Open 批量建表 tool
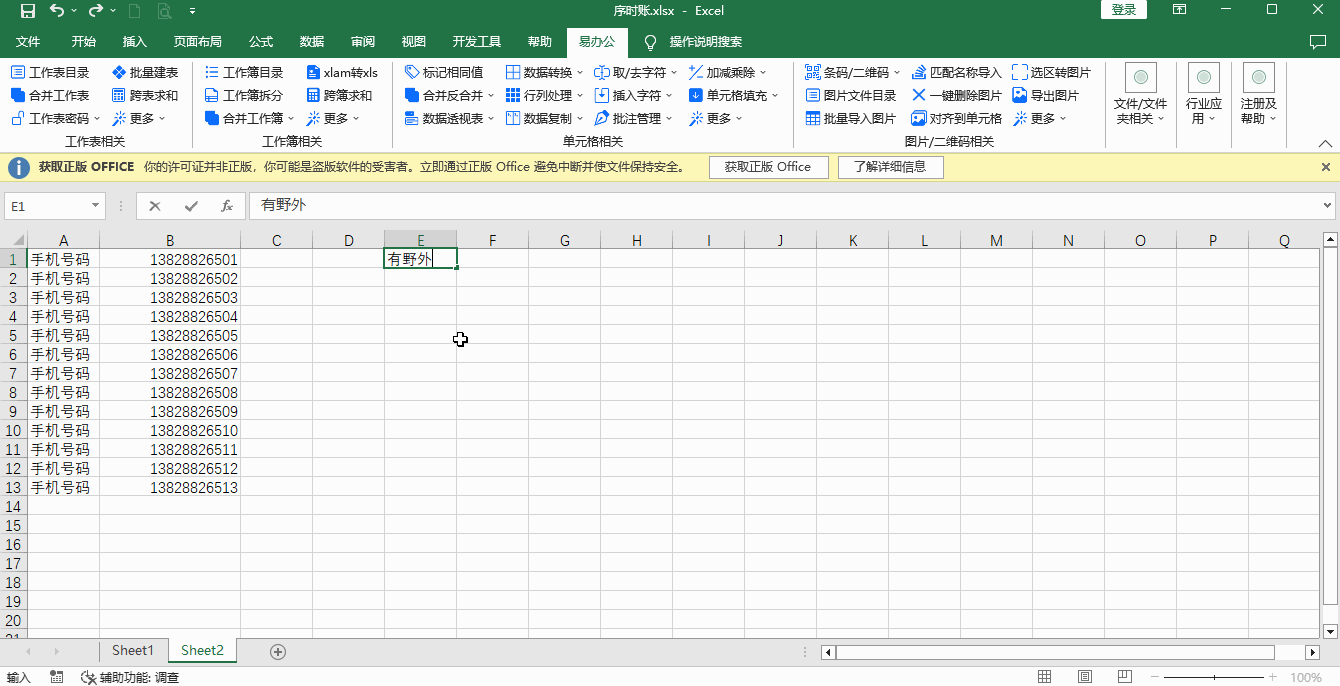This screenshot has width=1340, height=686. [x=145, y=72]
